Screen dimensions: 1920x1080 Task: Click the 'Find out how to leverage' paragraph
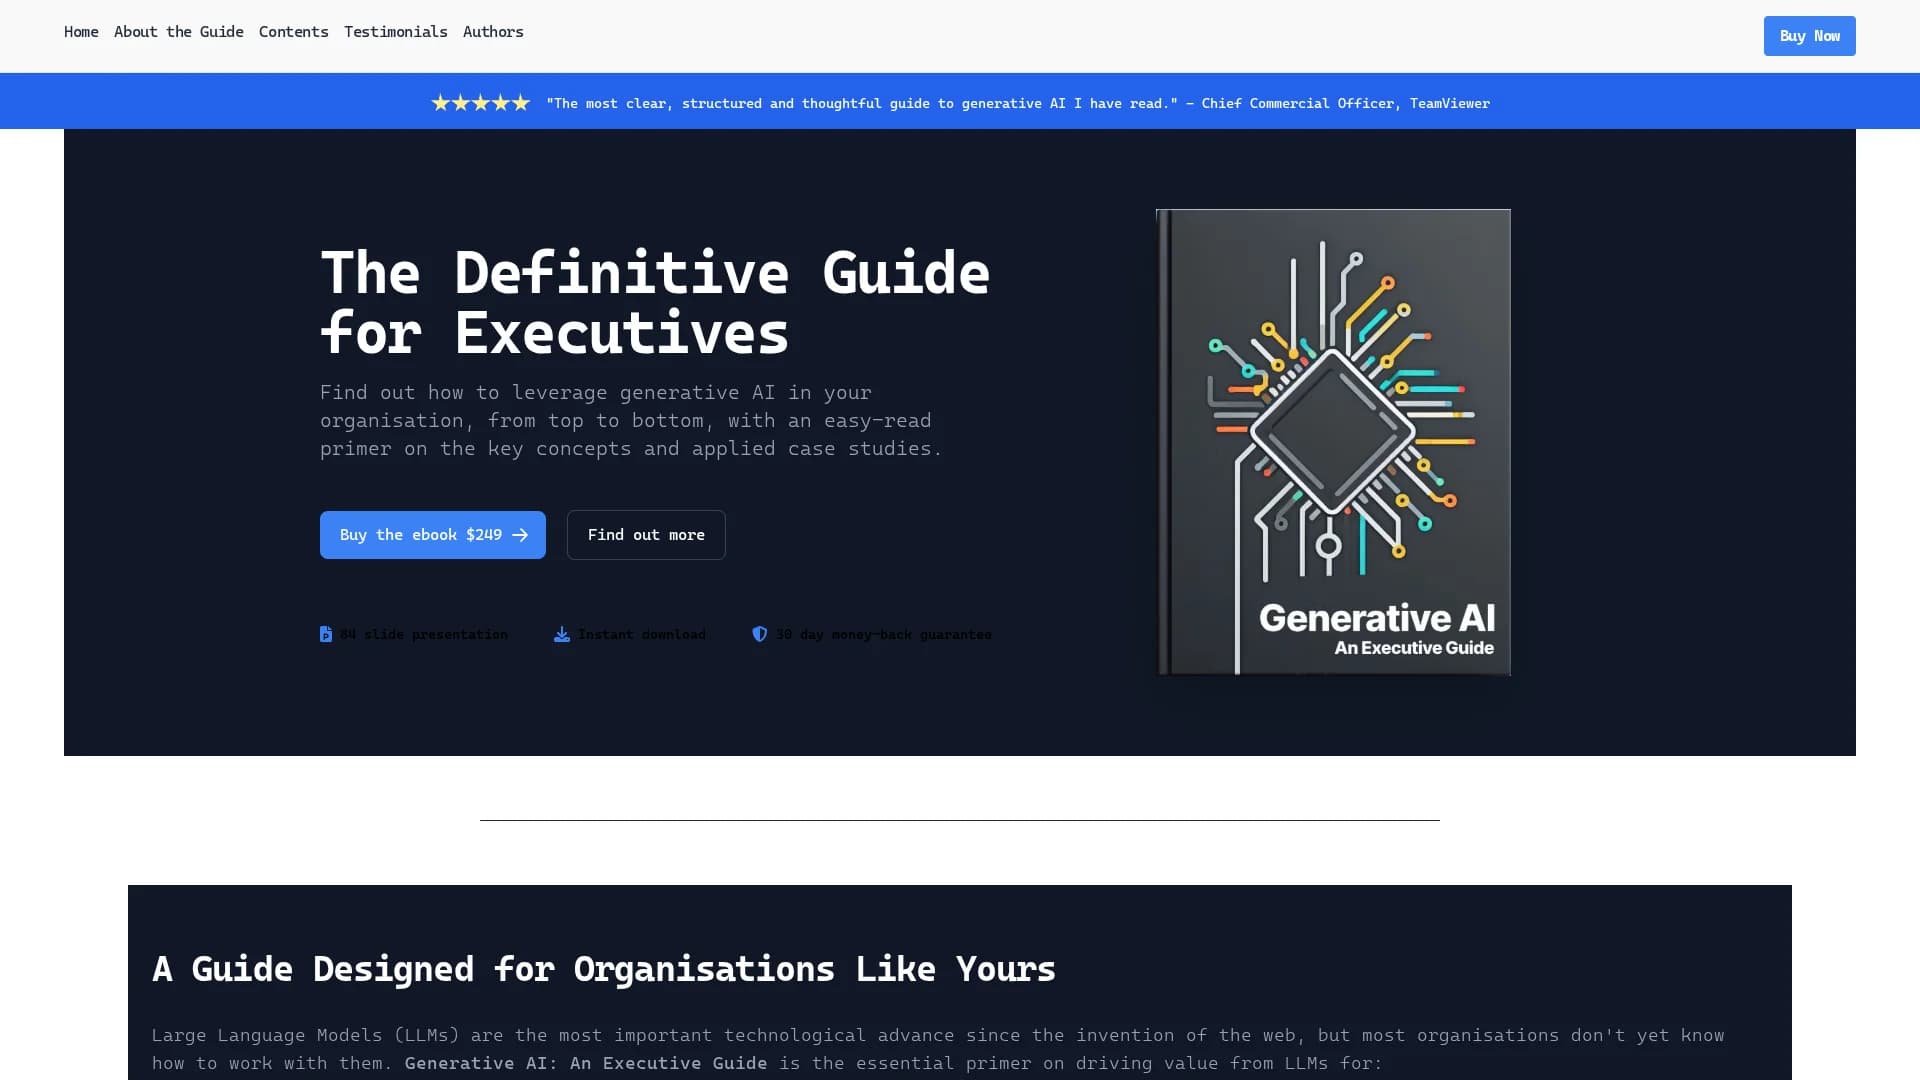[x=631, y=420]
